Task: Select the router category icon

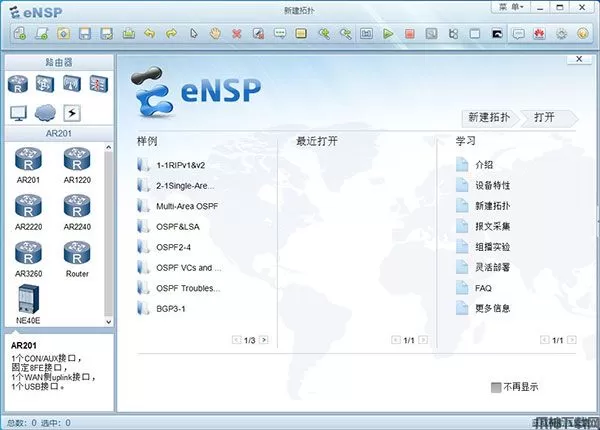Action: coord(18,84)
